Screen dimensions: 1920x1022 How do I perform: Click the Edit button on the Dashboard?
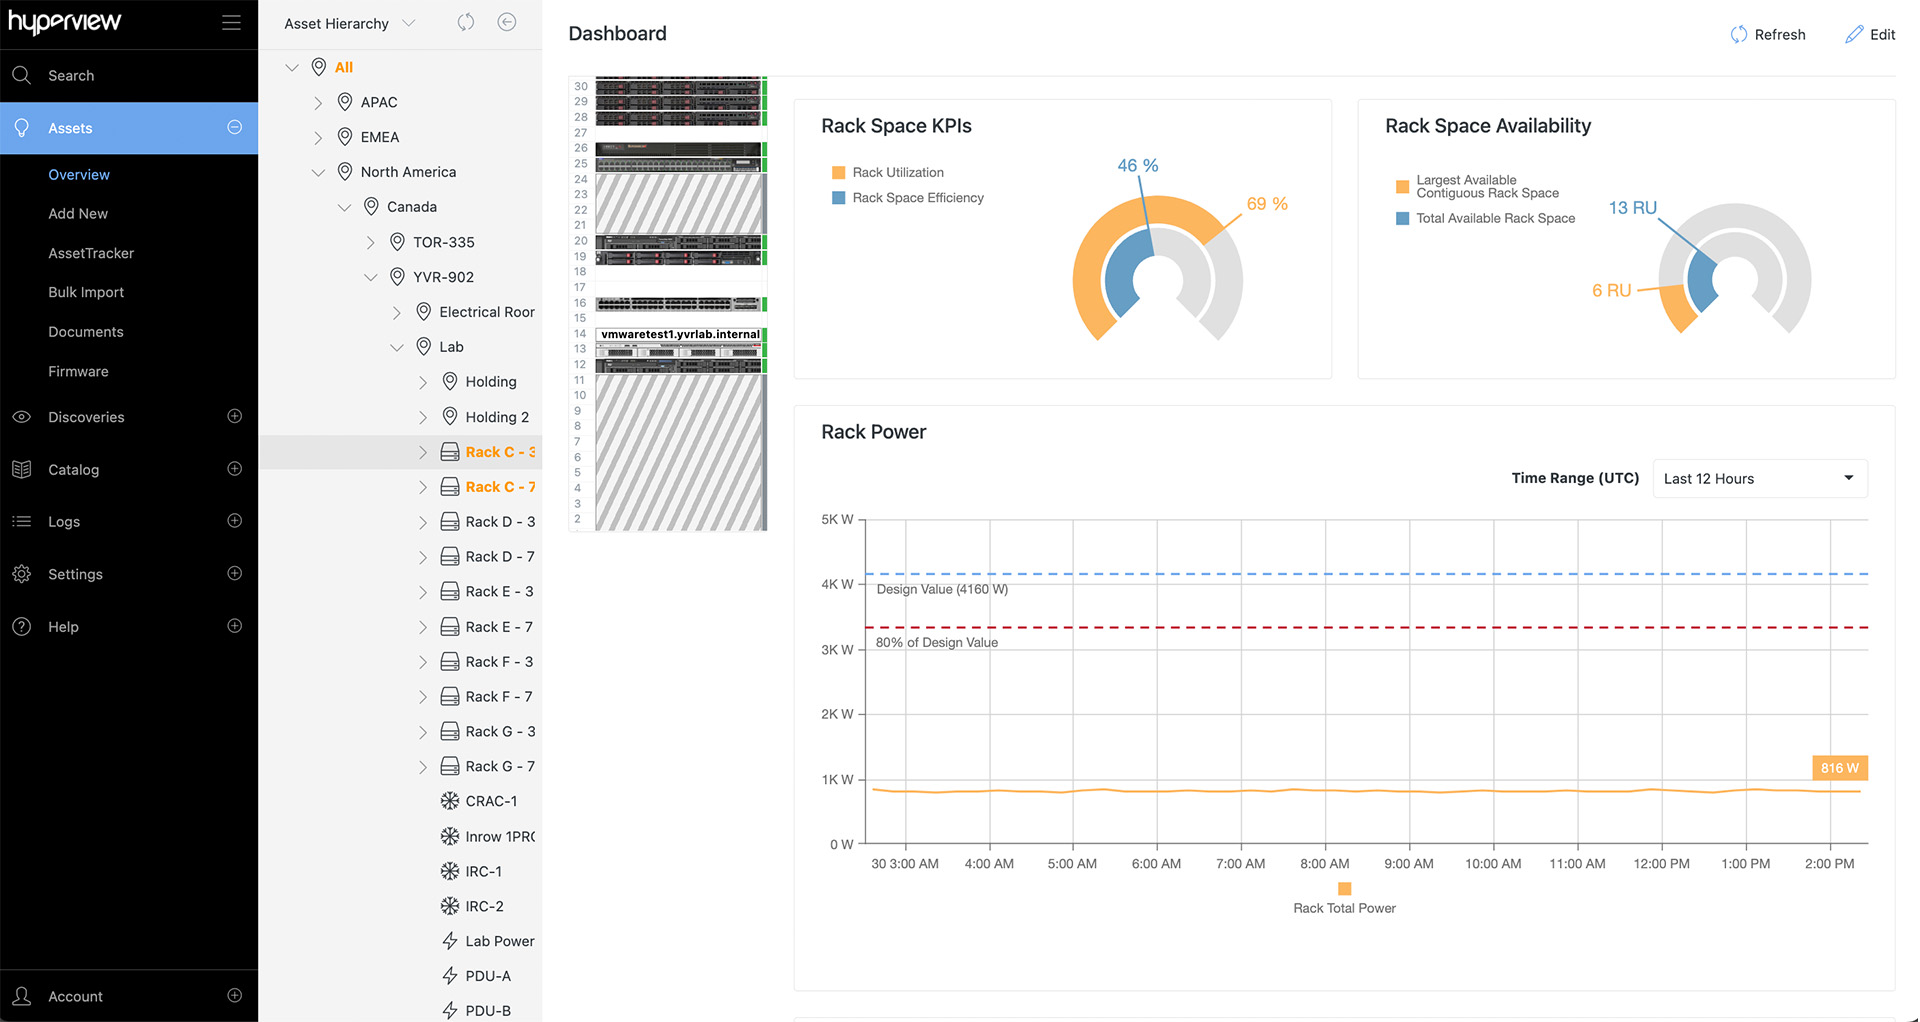coord(1869,34)
